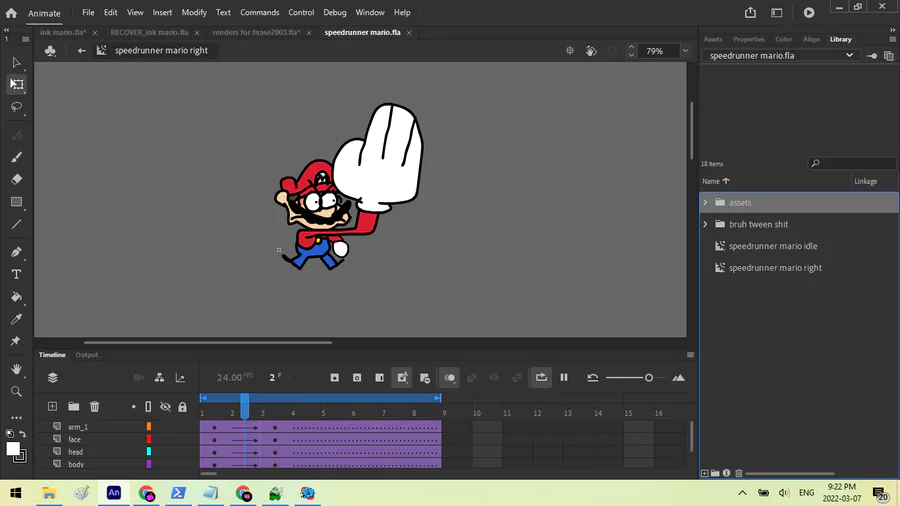Toggle Onion Skin button
The image size is (900, 506).
point(449,377)
